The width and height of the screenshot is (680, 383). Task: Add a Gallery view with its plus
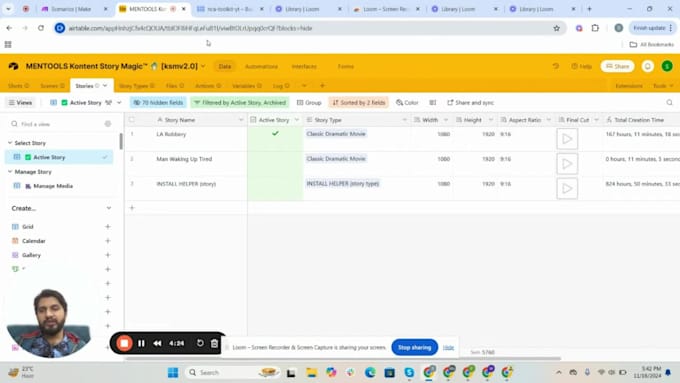(108, 255)
